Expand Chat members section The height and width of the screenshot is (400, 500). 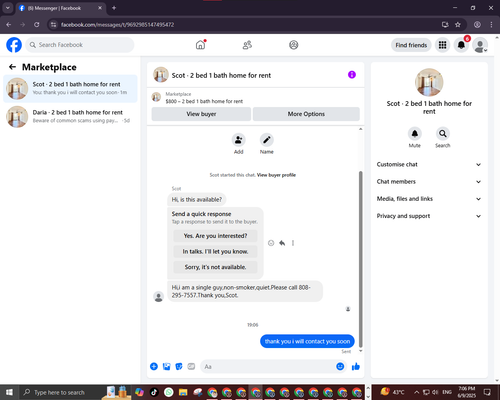point(429,182)
